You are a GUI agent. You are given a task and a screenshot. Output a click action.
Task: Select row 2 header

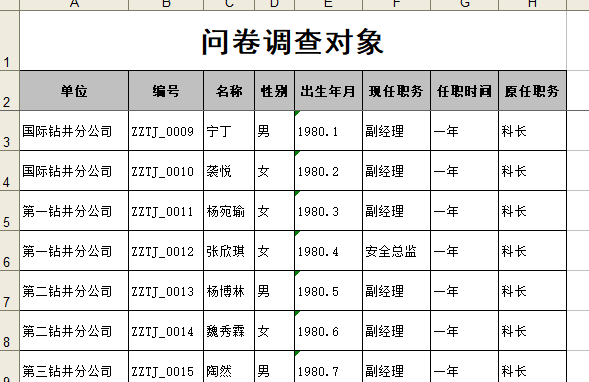[9, 91]
